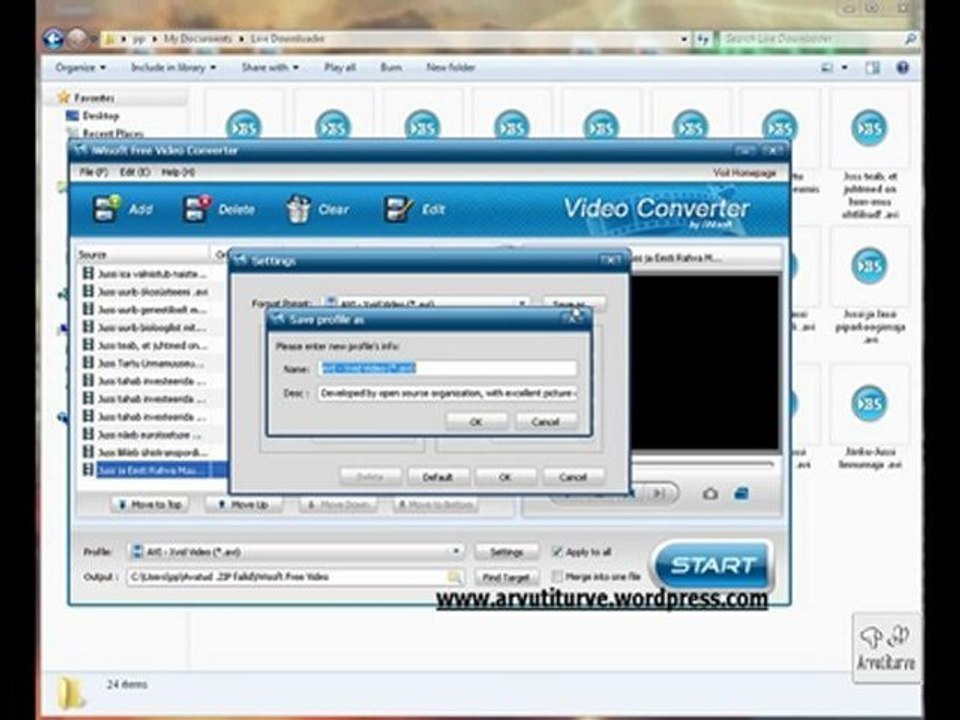Click the film icon of the Tartu source row

(88, 363)
